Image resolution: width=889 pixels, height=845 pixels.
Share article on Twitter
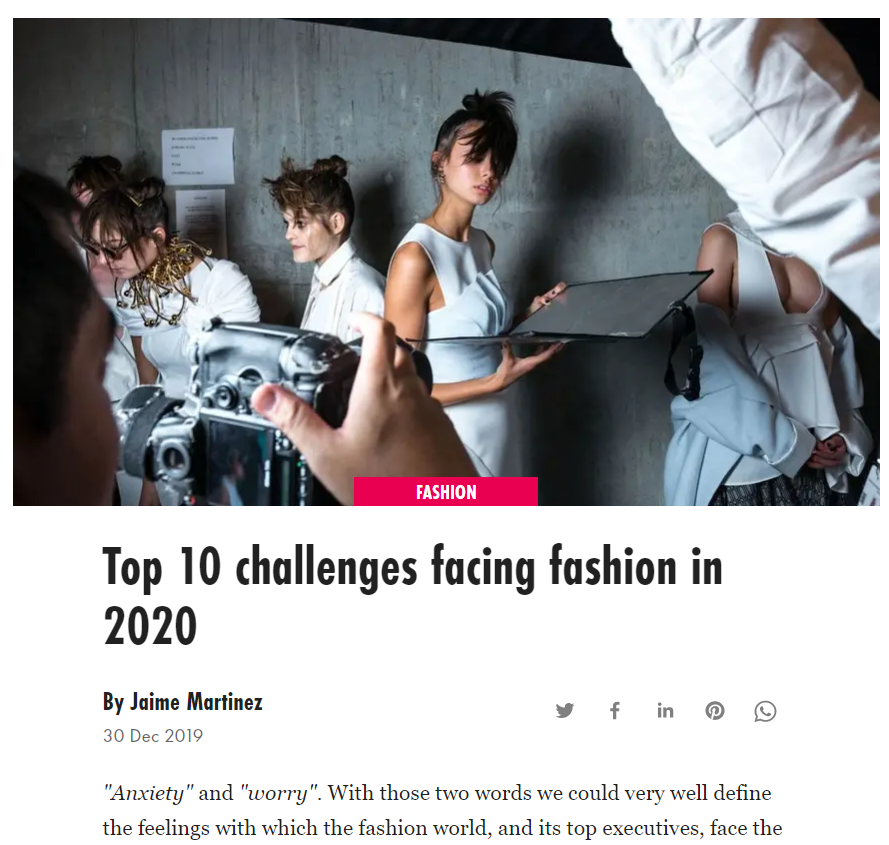point(565,711)
